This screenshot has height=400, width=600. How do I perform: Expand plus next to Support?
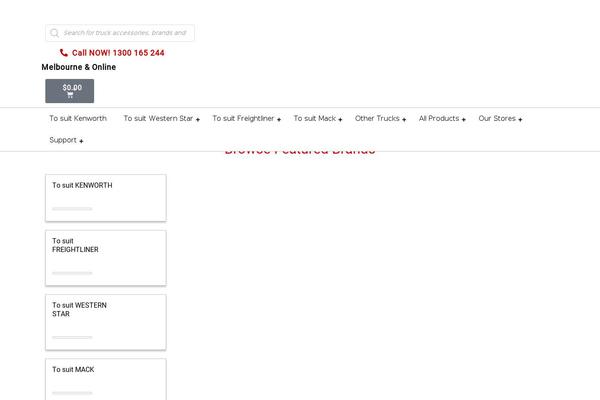click(x=81, y=141)
